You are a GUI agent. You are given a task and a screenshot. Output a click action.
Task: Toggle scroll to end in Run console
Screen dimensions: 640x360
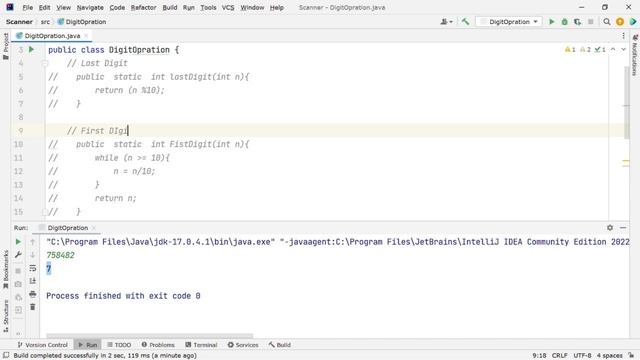pyautogui.click(x=33, y=281)
